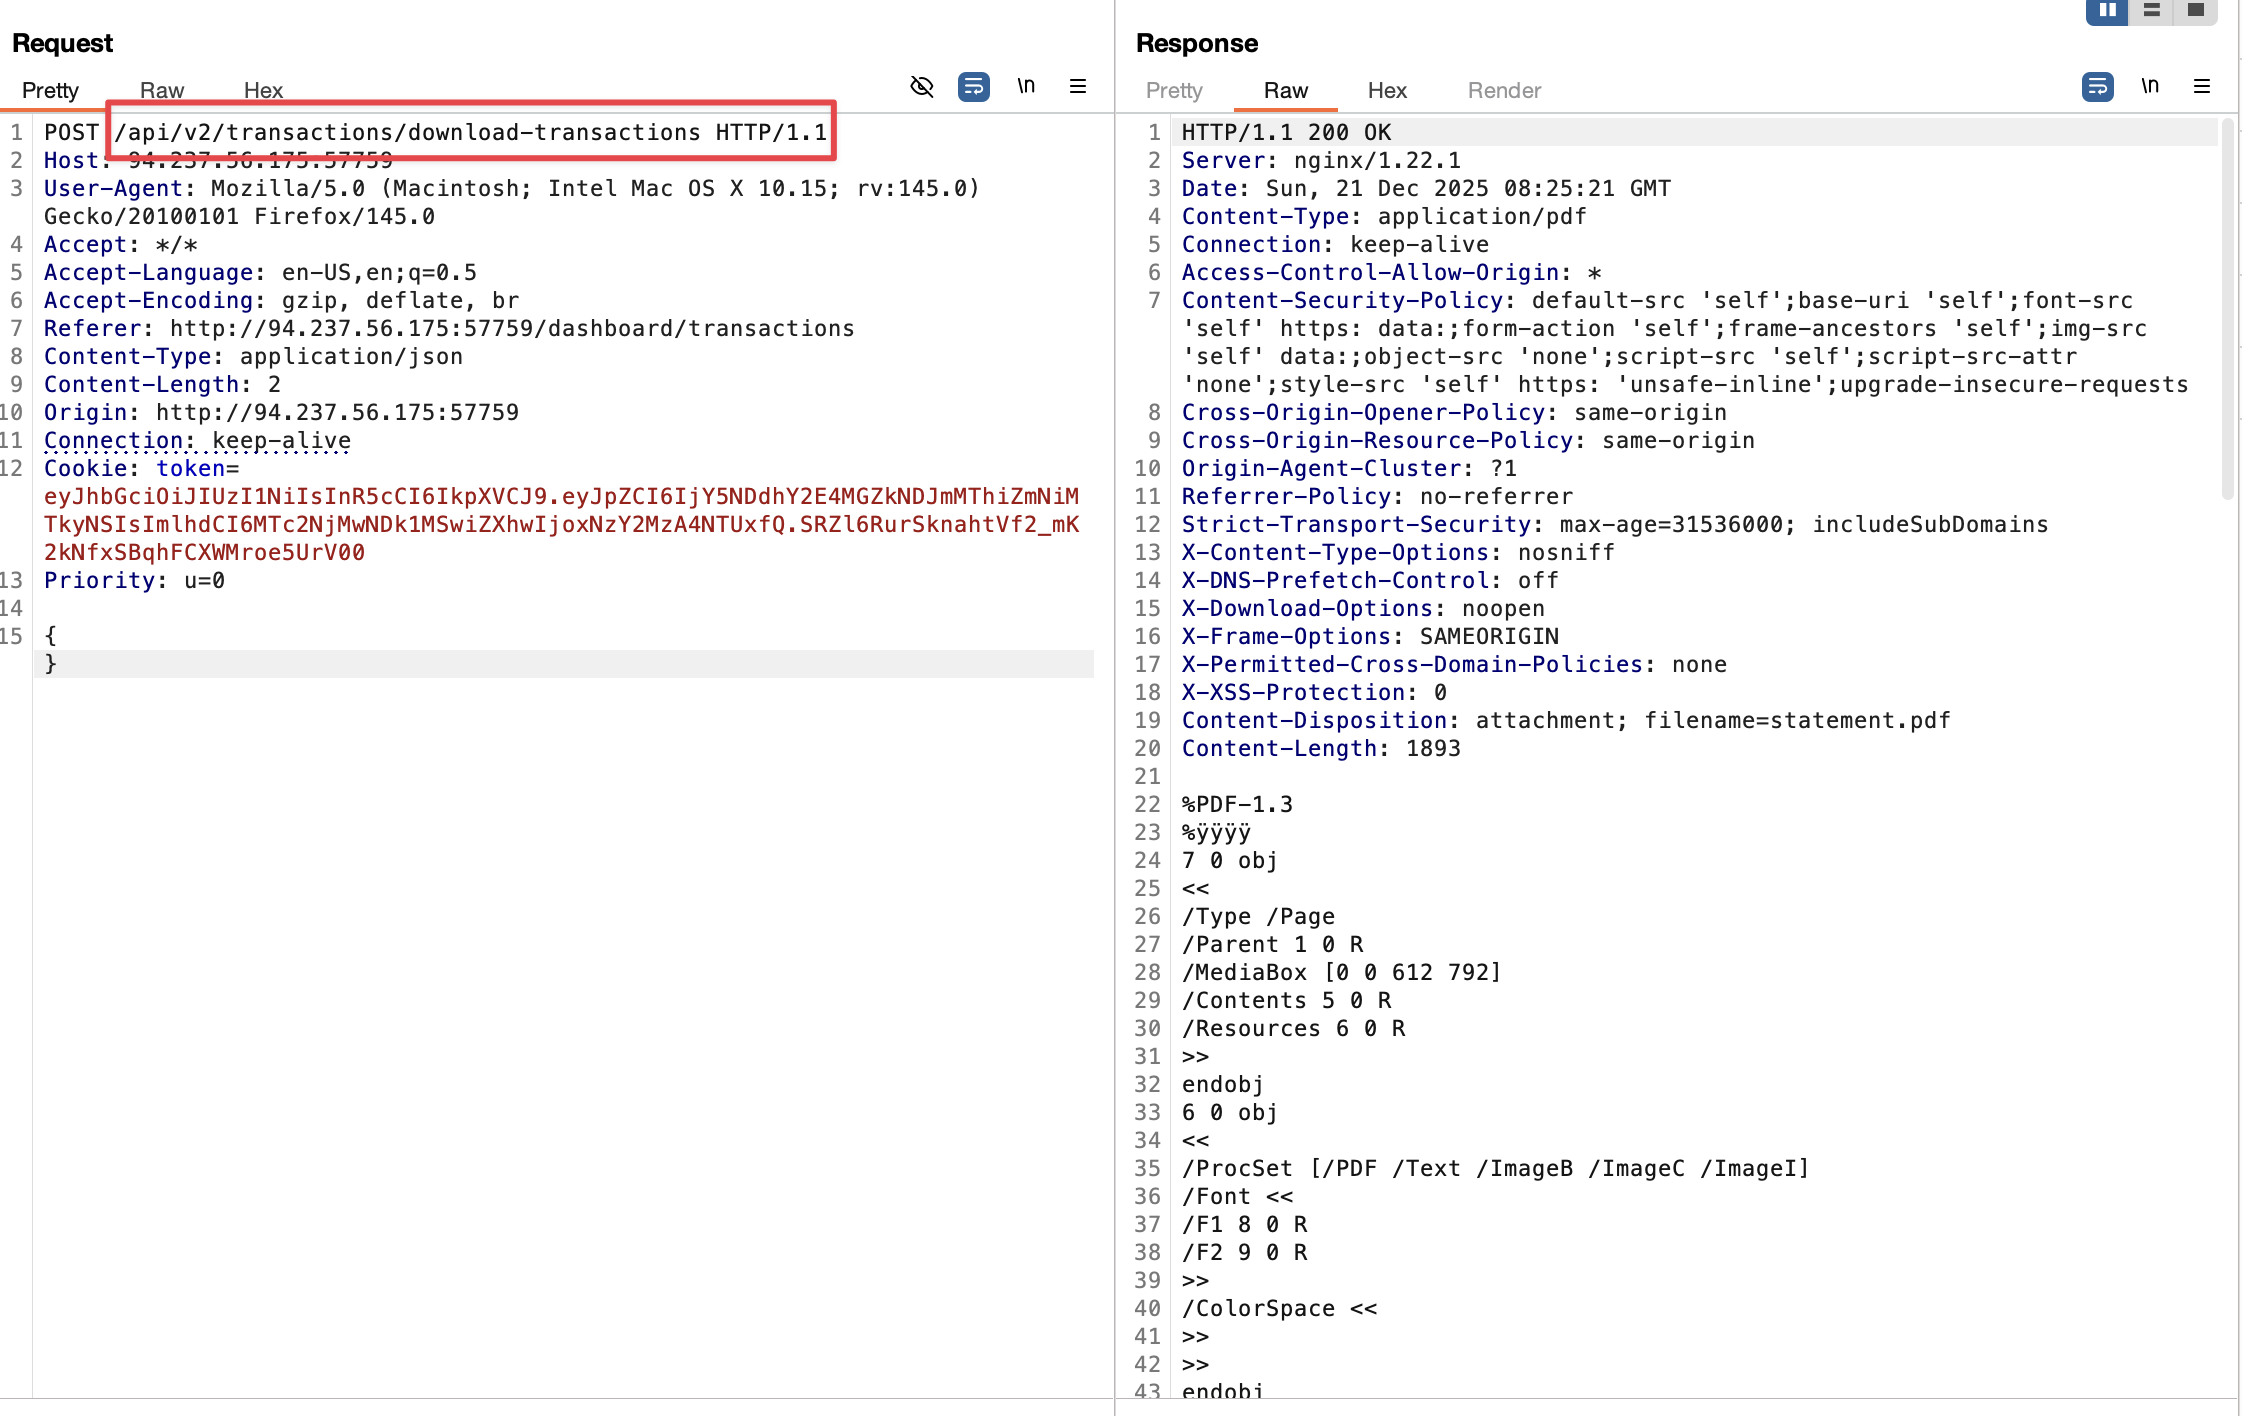Viewport: 2242px width, 1416px height.
Task: Click the stop square icon at top right
Action: point(2194,11)
